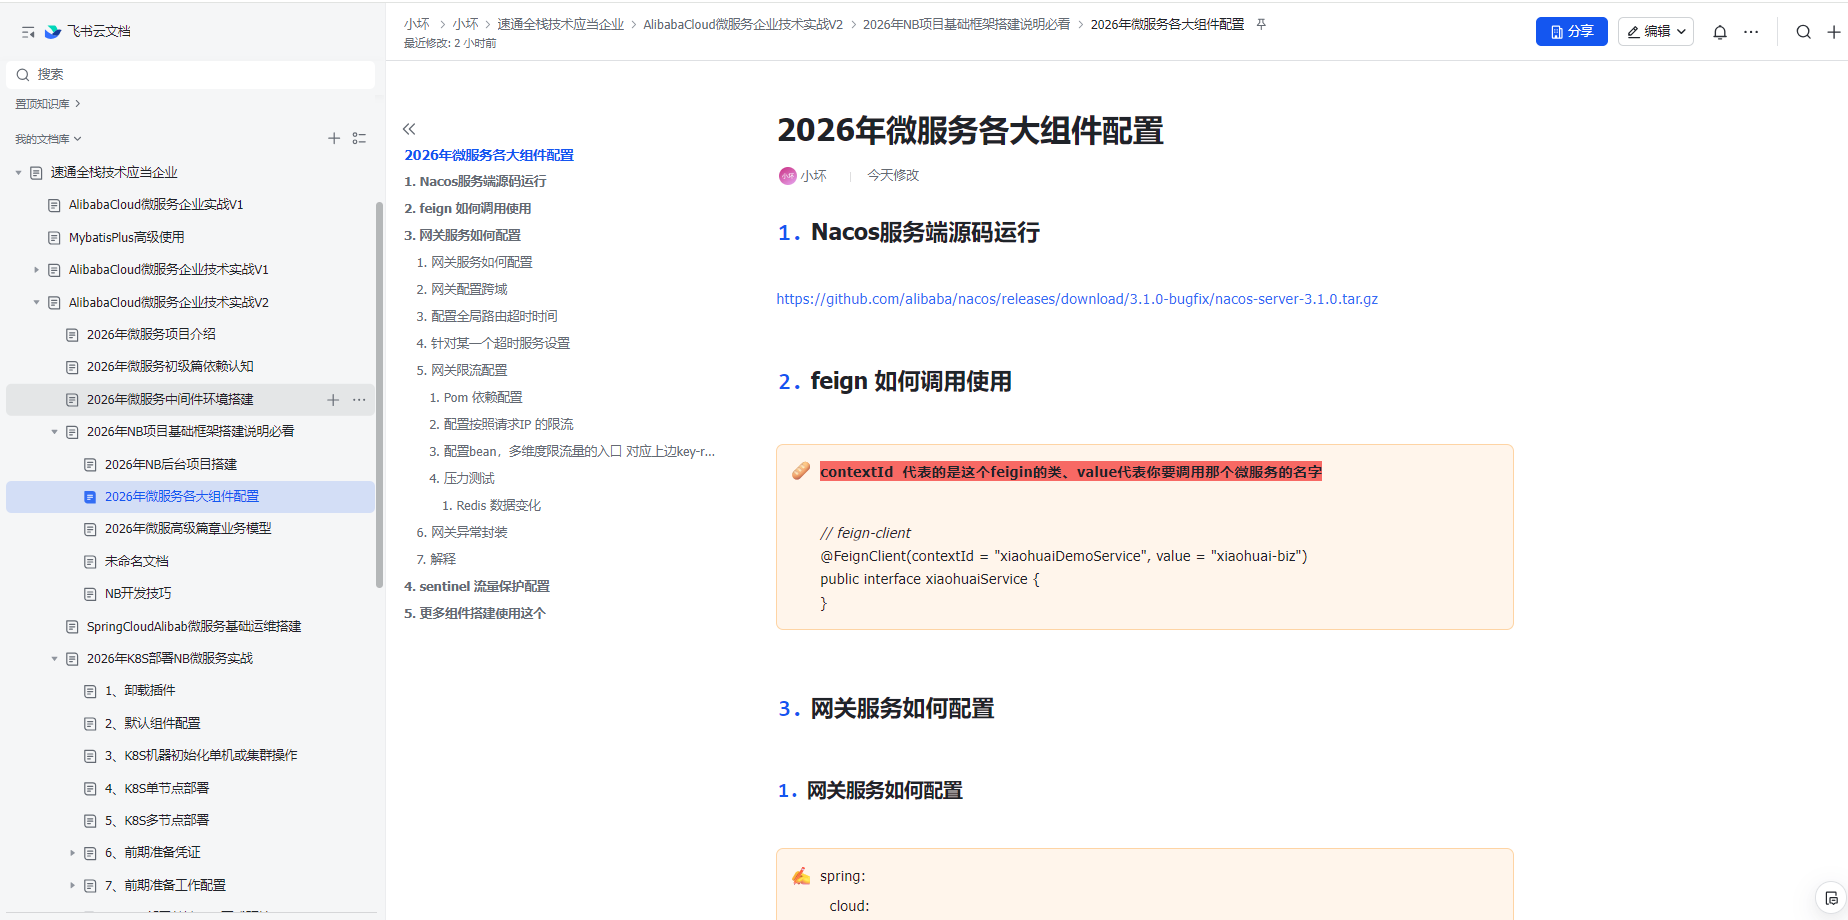Collapse the left sidebar using the top-left icon
Viewport: 1848px width, 920px height.
click(x=28, y=32)
